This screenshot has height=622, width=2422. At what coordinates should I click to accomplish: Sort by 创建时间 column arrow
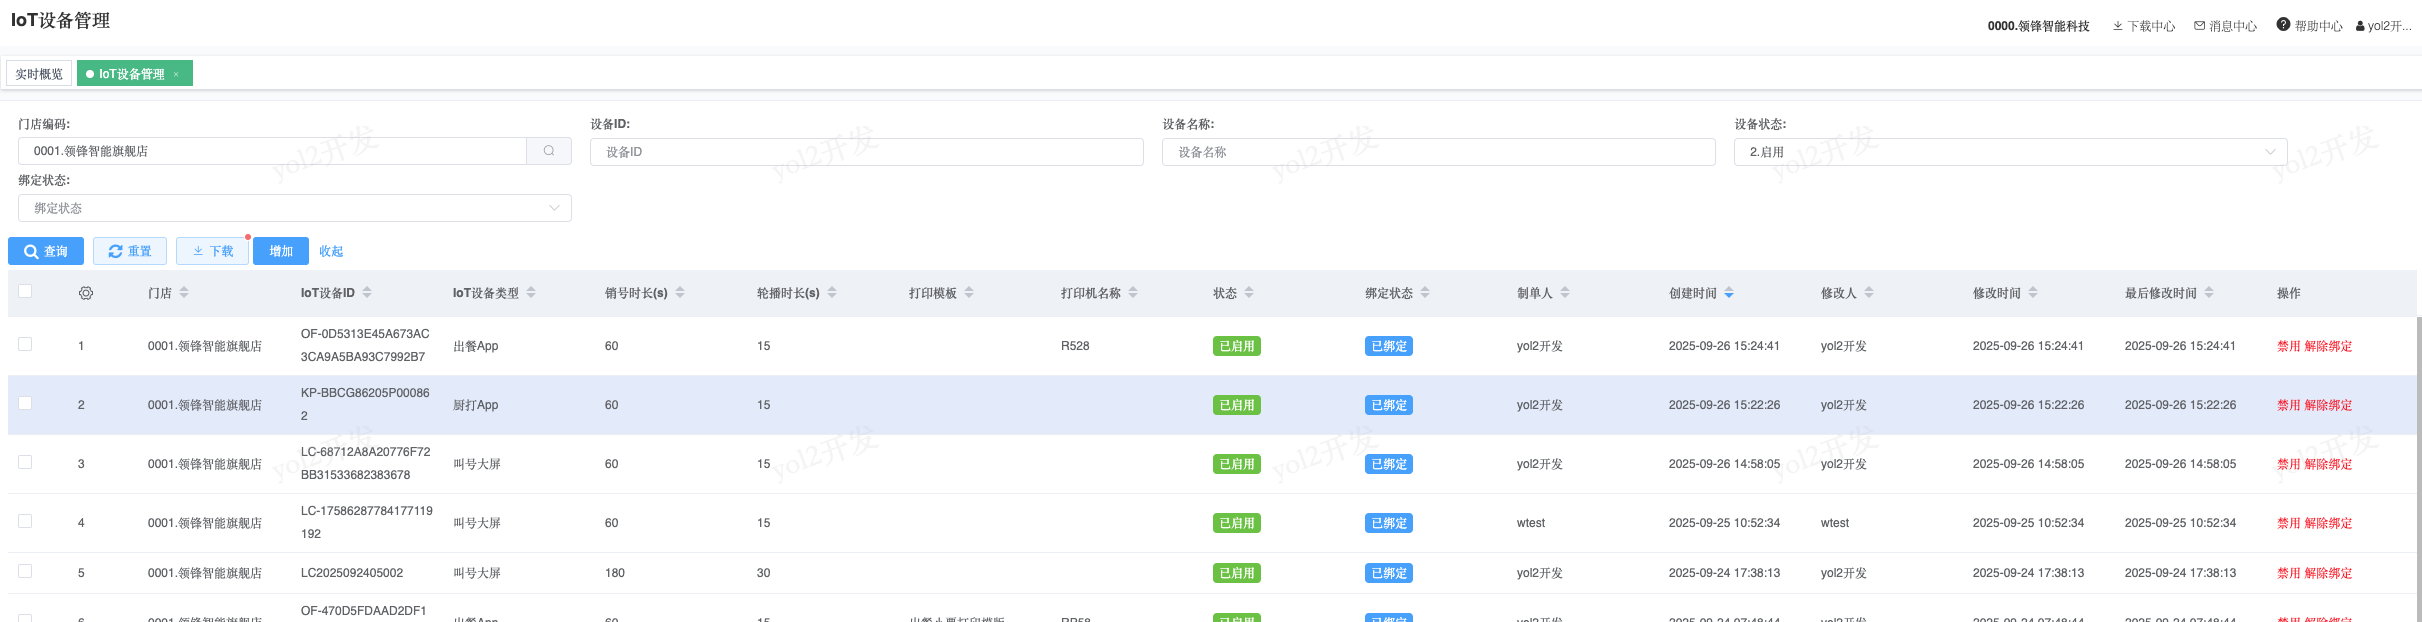tap(1729, 293)
